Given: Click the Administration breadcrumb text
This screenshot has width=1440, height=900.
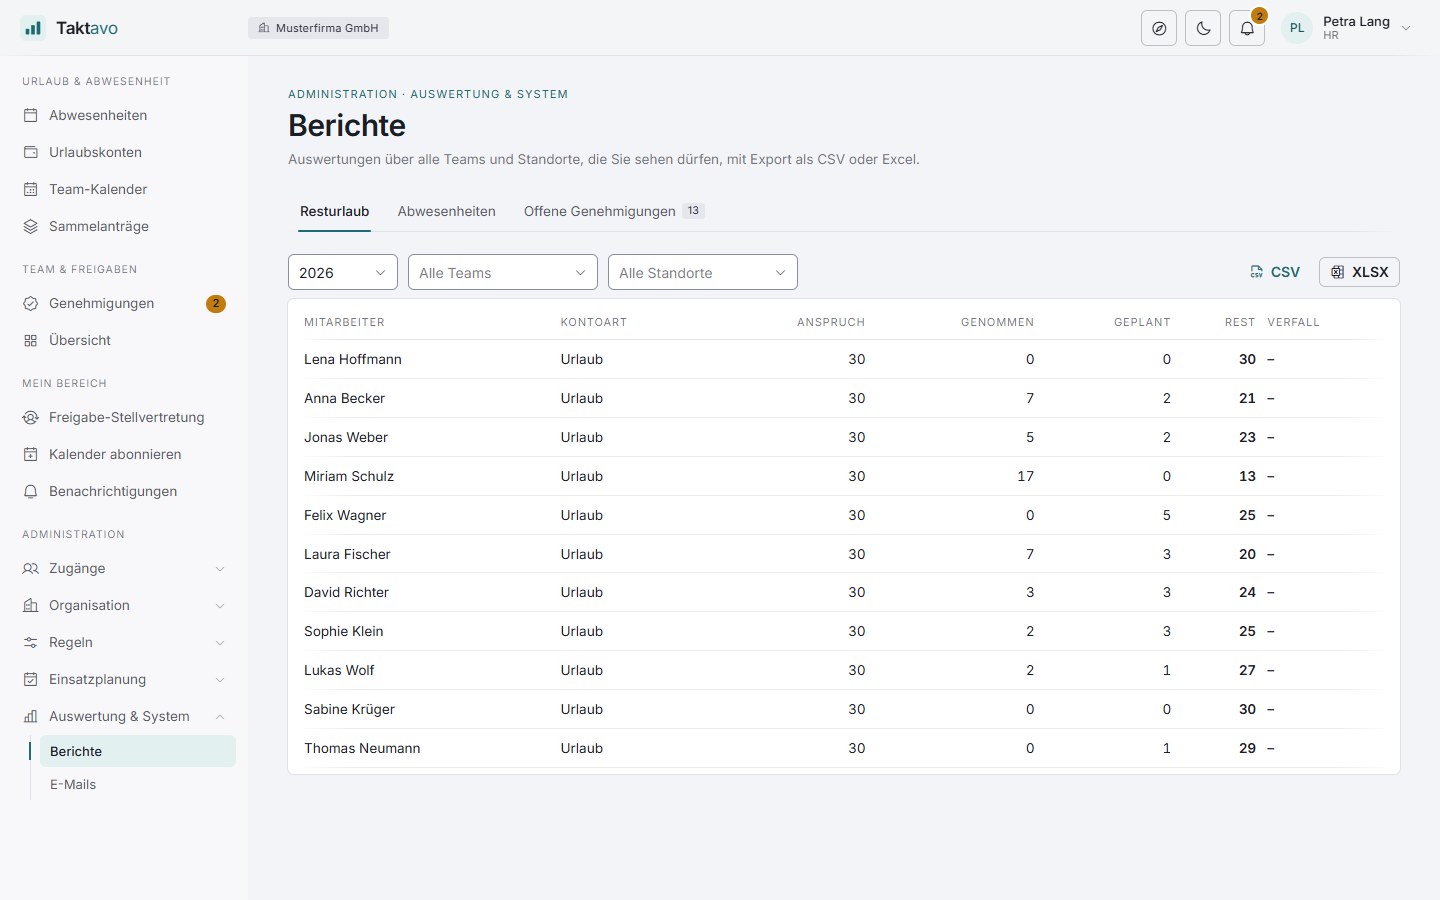Looking at the screenshot, I should 343,94.
